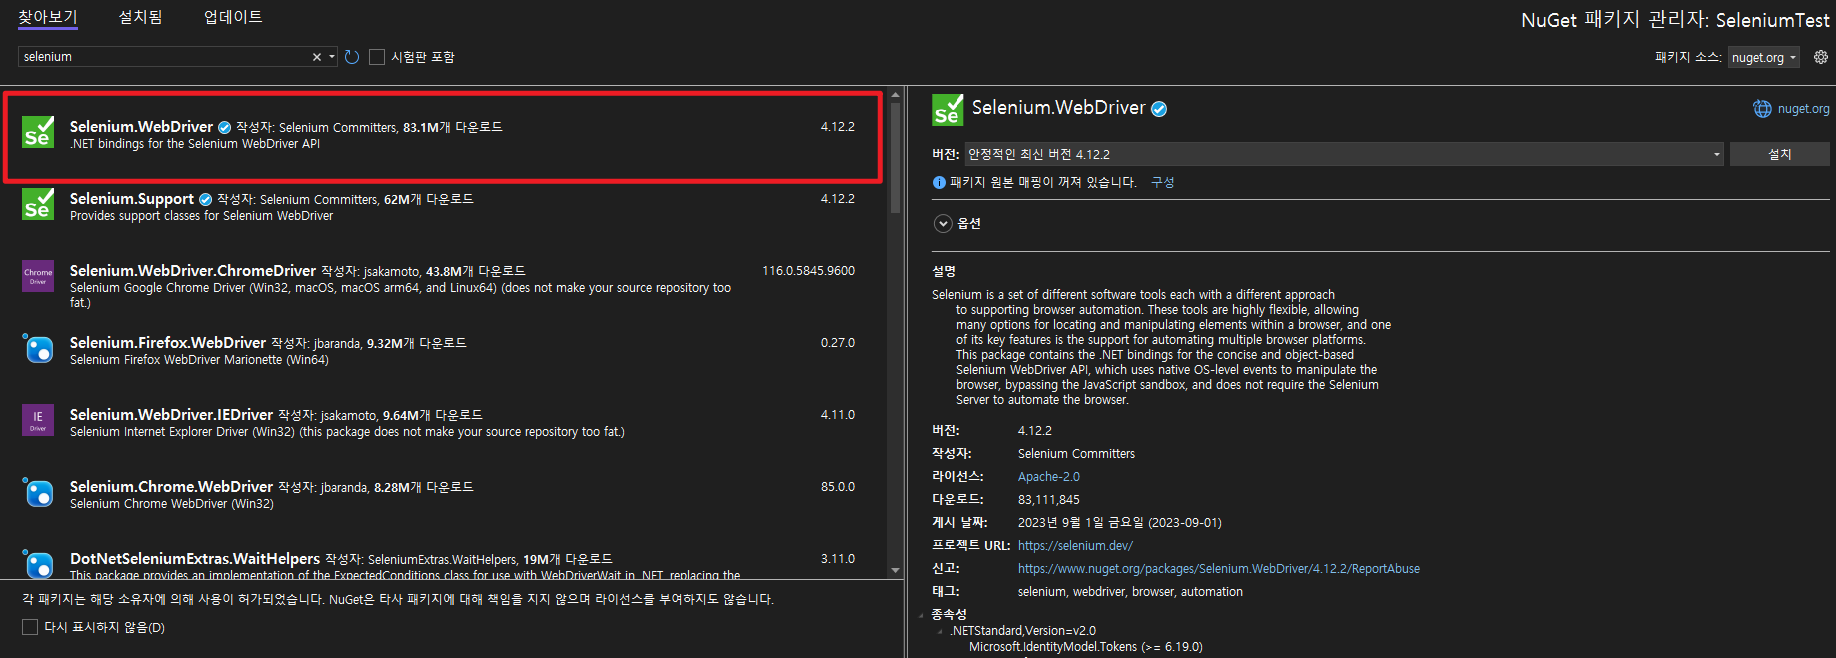Click the Selenium.WebDriver package icon in list
Image resolution: width=1836 pixels, height=658 pixels.
pyautogui.click(x=38, y=132)
